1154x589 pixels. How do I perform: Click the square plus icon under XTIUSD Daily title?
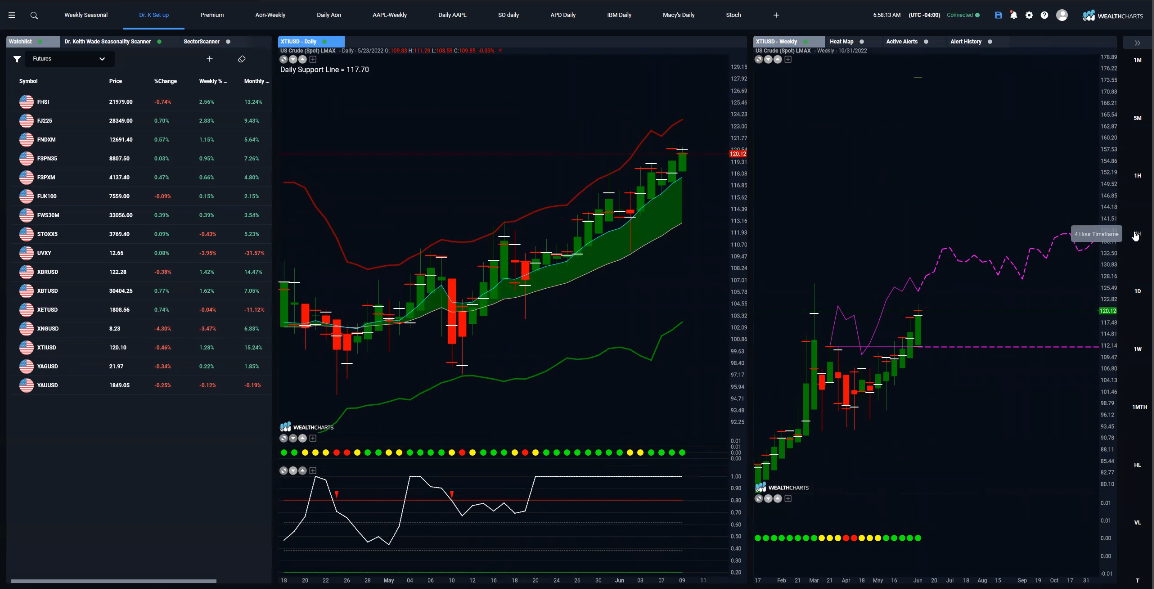pos(313,59)
